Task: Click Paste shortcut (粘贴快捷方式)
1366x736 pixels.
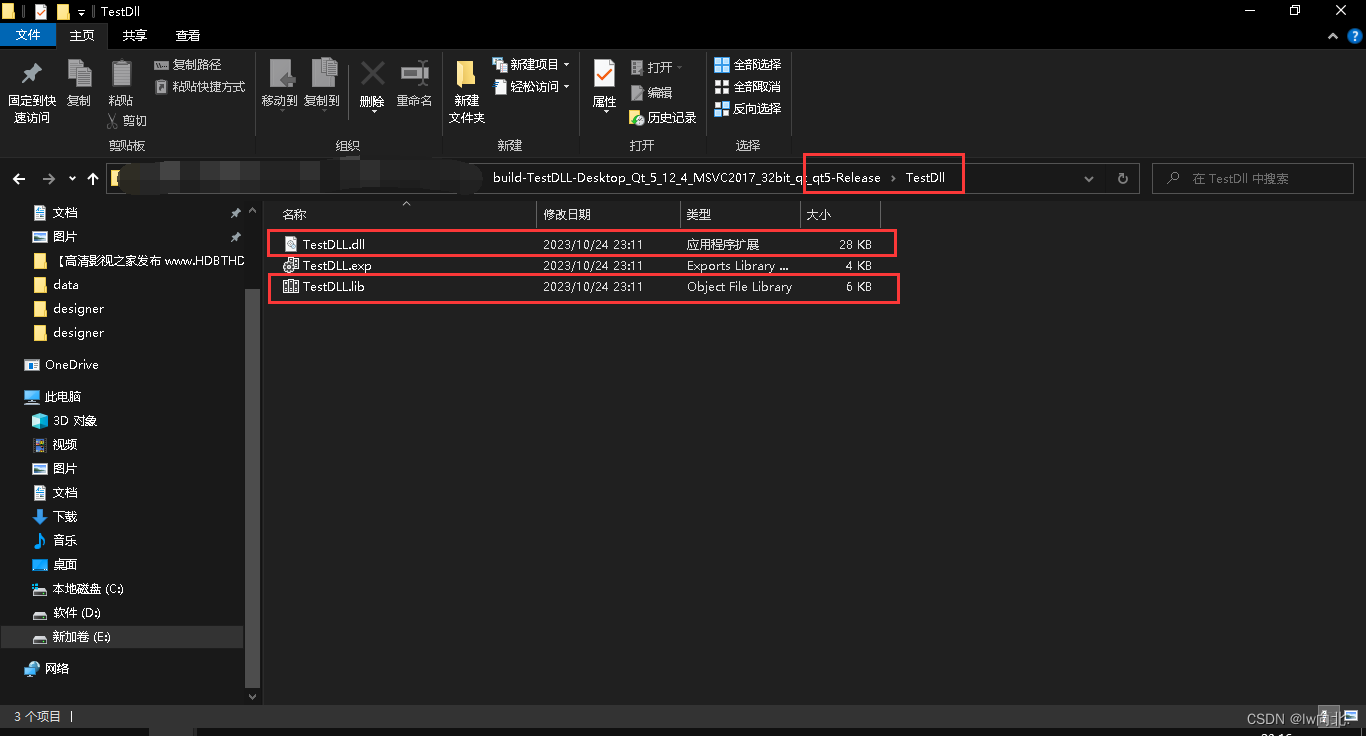Action: 200,87
